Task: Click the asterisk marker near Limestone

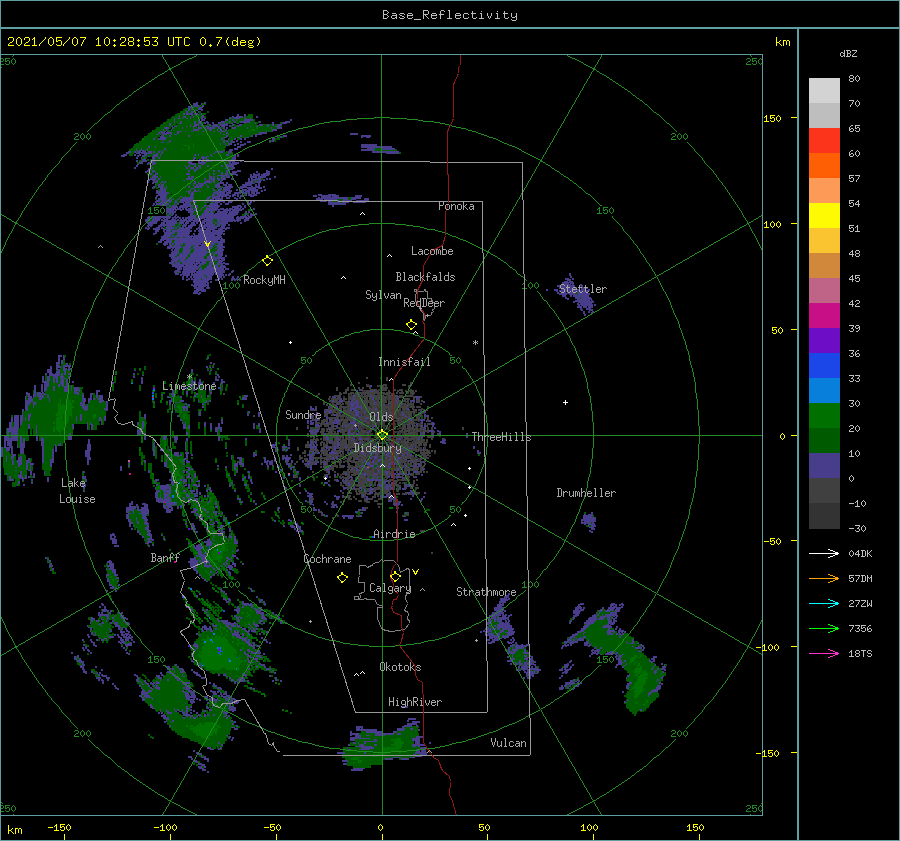Action: (x=189, y=377)
